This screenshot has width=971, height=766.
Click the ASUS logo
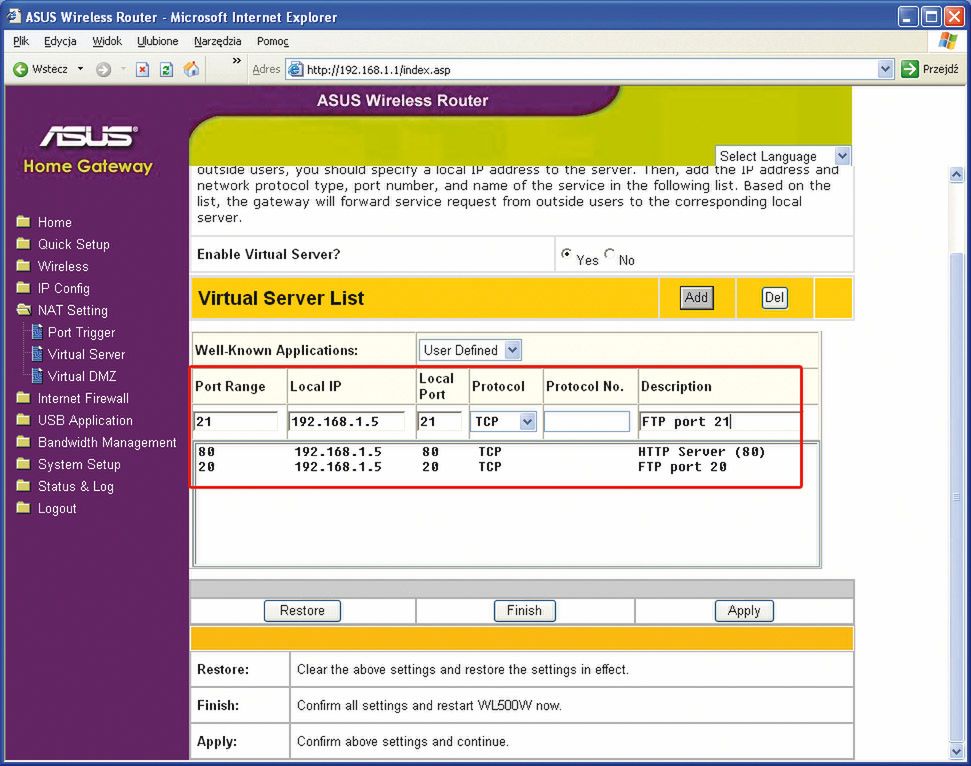tap(89, 137)
